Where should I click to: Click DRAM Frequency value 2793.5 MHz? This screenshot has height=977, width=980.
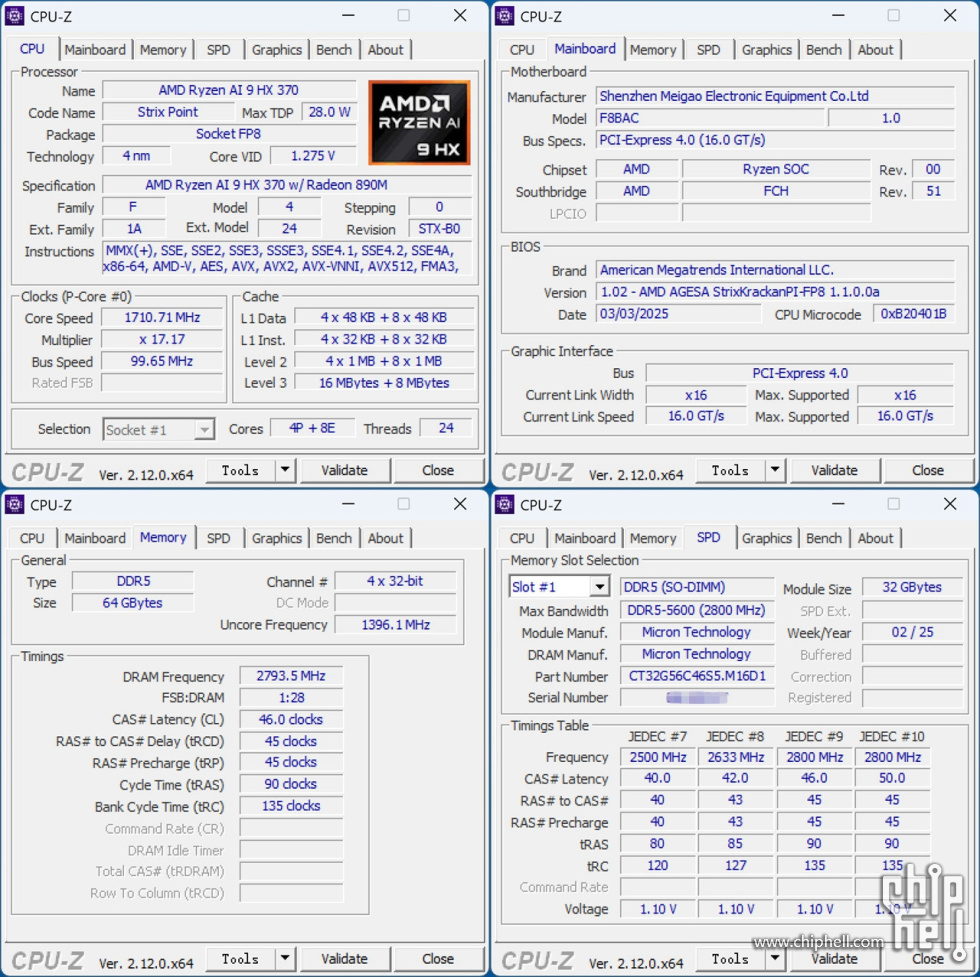click(291, 676)
